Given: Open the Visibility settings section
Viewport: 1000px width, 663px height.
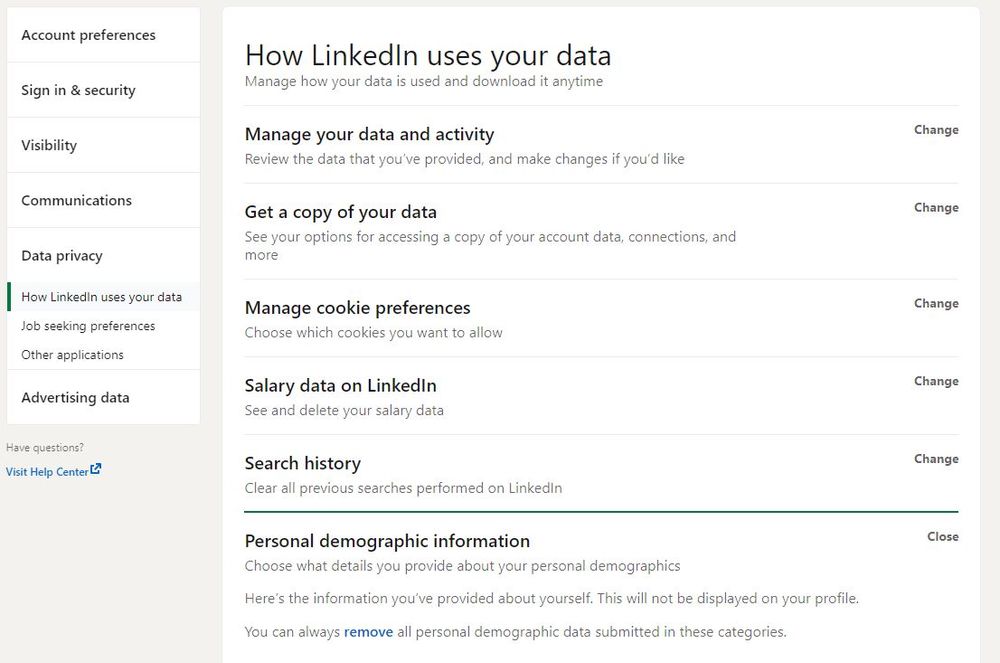Looking at the screenshot, I should point(49,144).
